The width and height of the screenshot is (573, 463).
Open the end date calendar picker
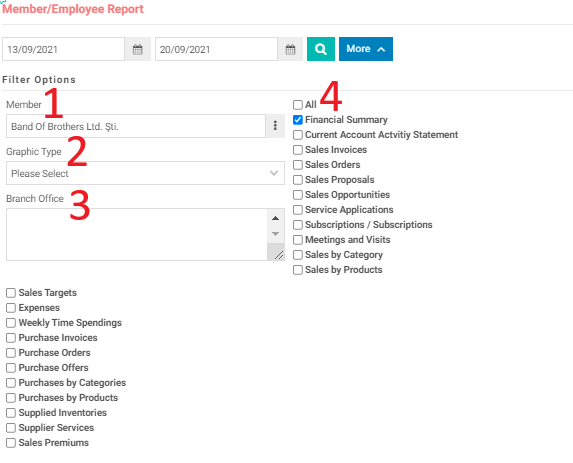290,49
